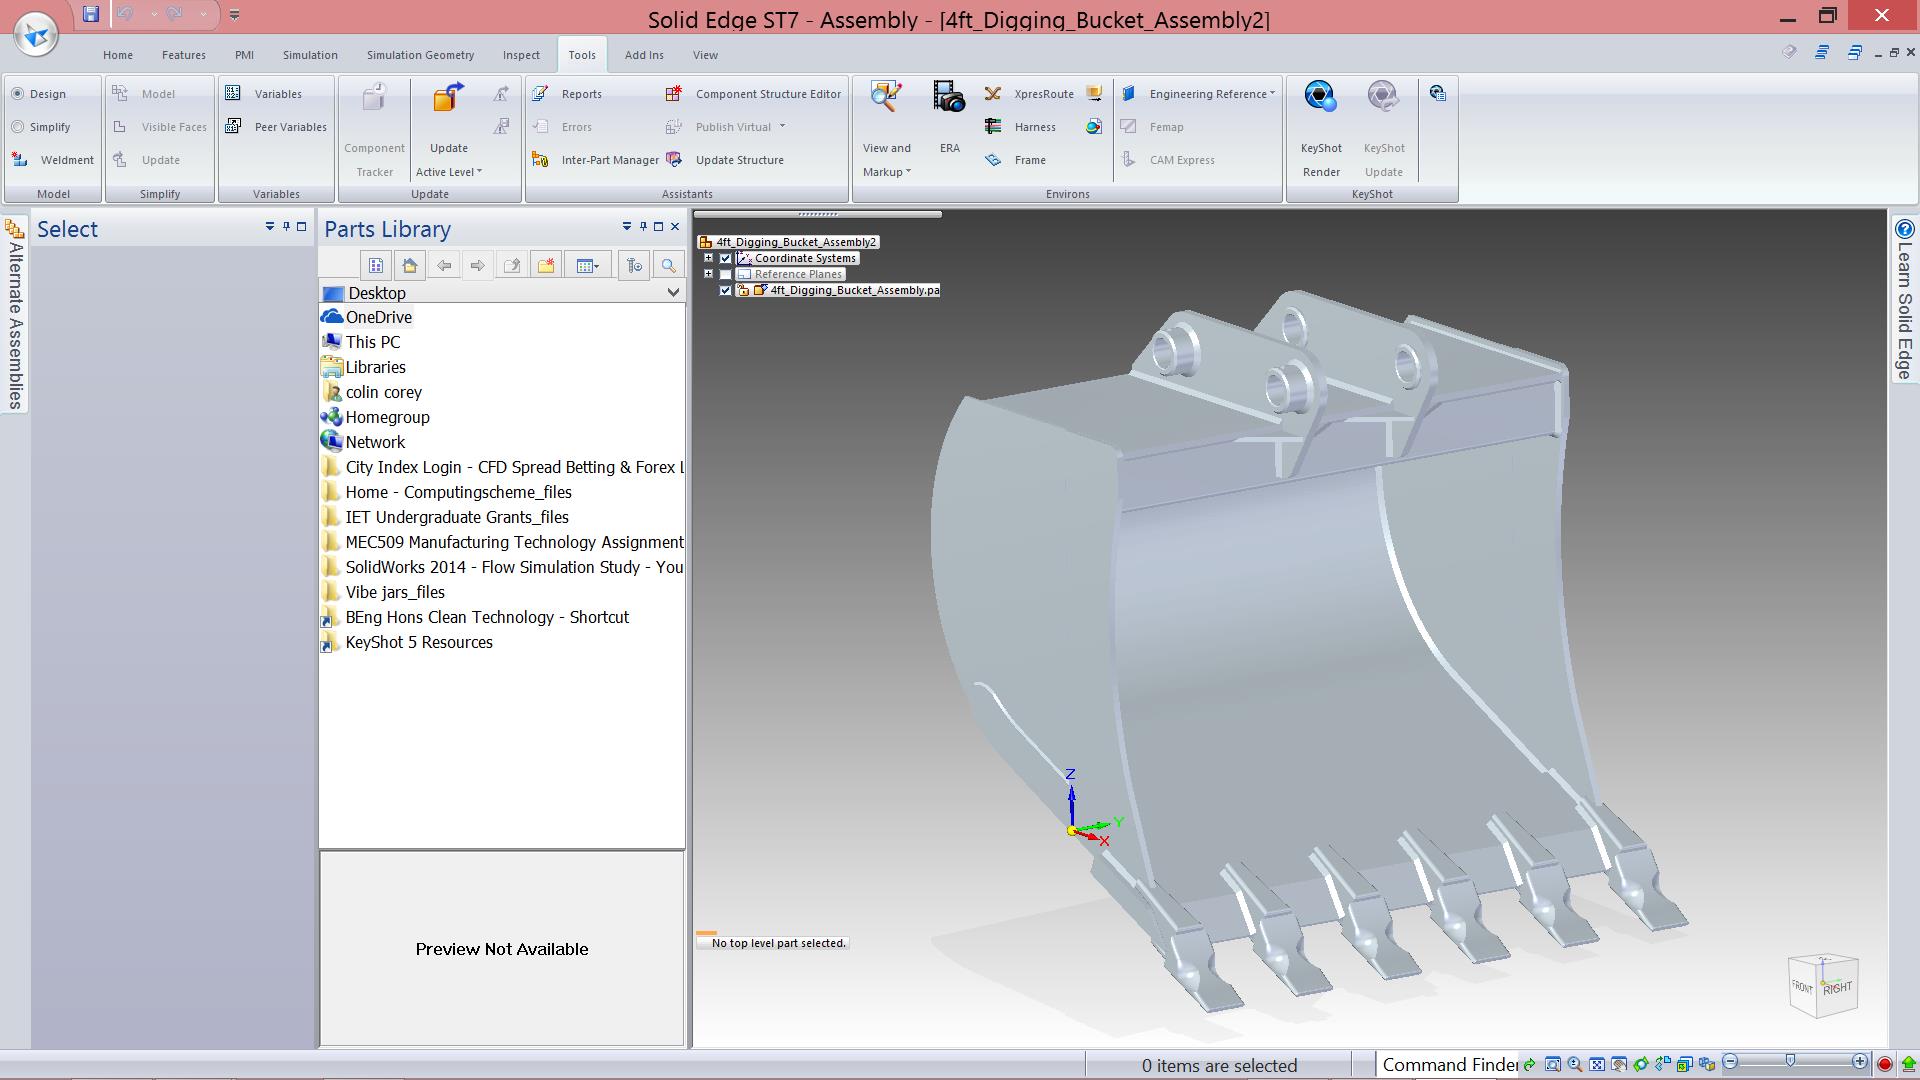
Task: Open the Publish Virtual dropdown arrow
Action: [x=782, y=127]
